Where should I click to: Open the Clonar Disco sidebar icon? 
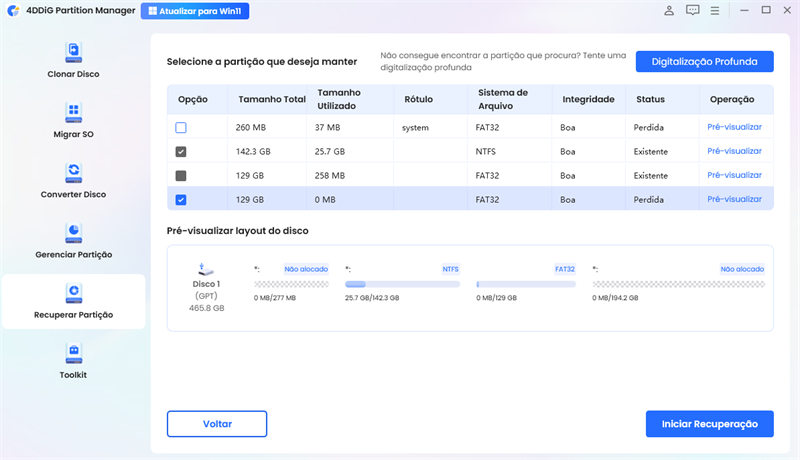point(73,51)
